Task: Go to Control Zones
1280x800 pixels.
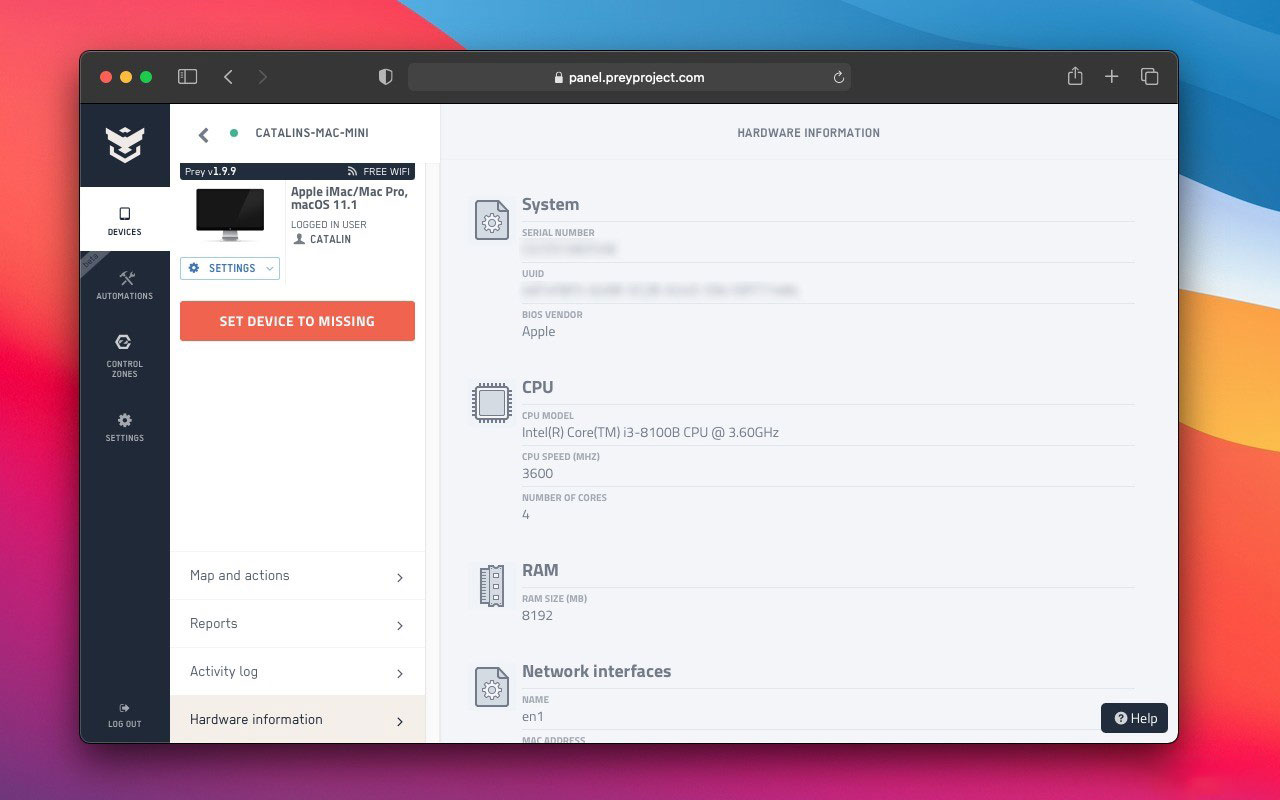Action: point(125,355)
